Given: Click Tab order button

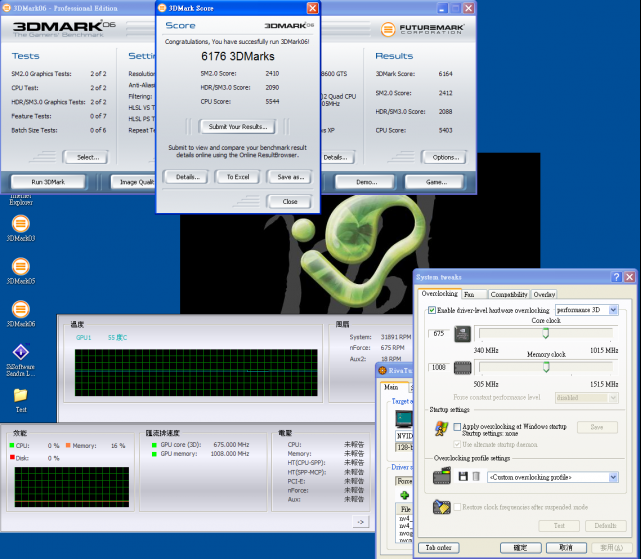Looking at the screenshot, I should pos(439,548).
